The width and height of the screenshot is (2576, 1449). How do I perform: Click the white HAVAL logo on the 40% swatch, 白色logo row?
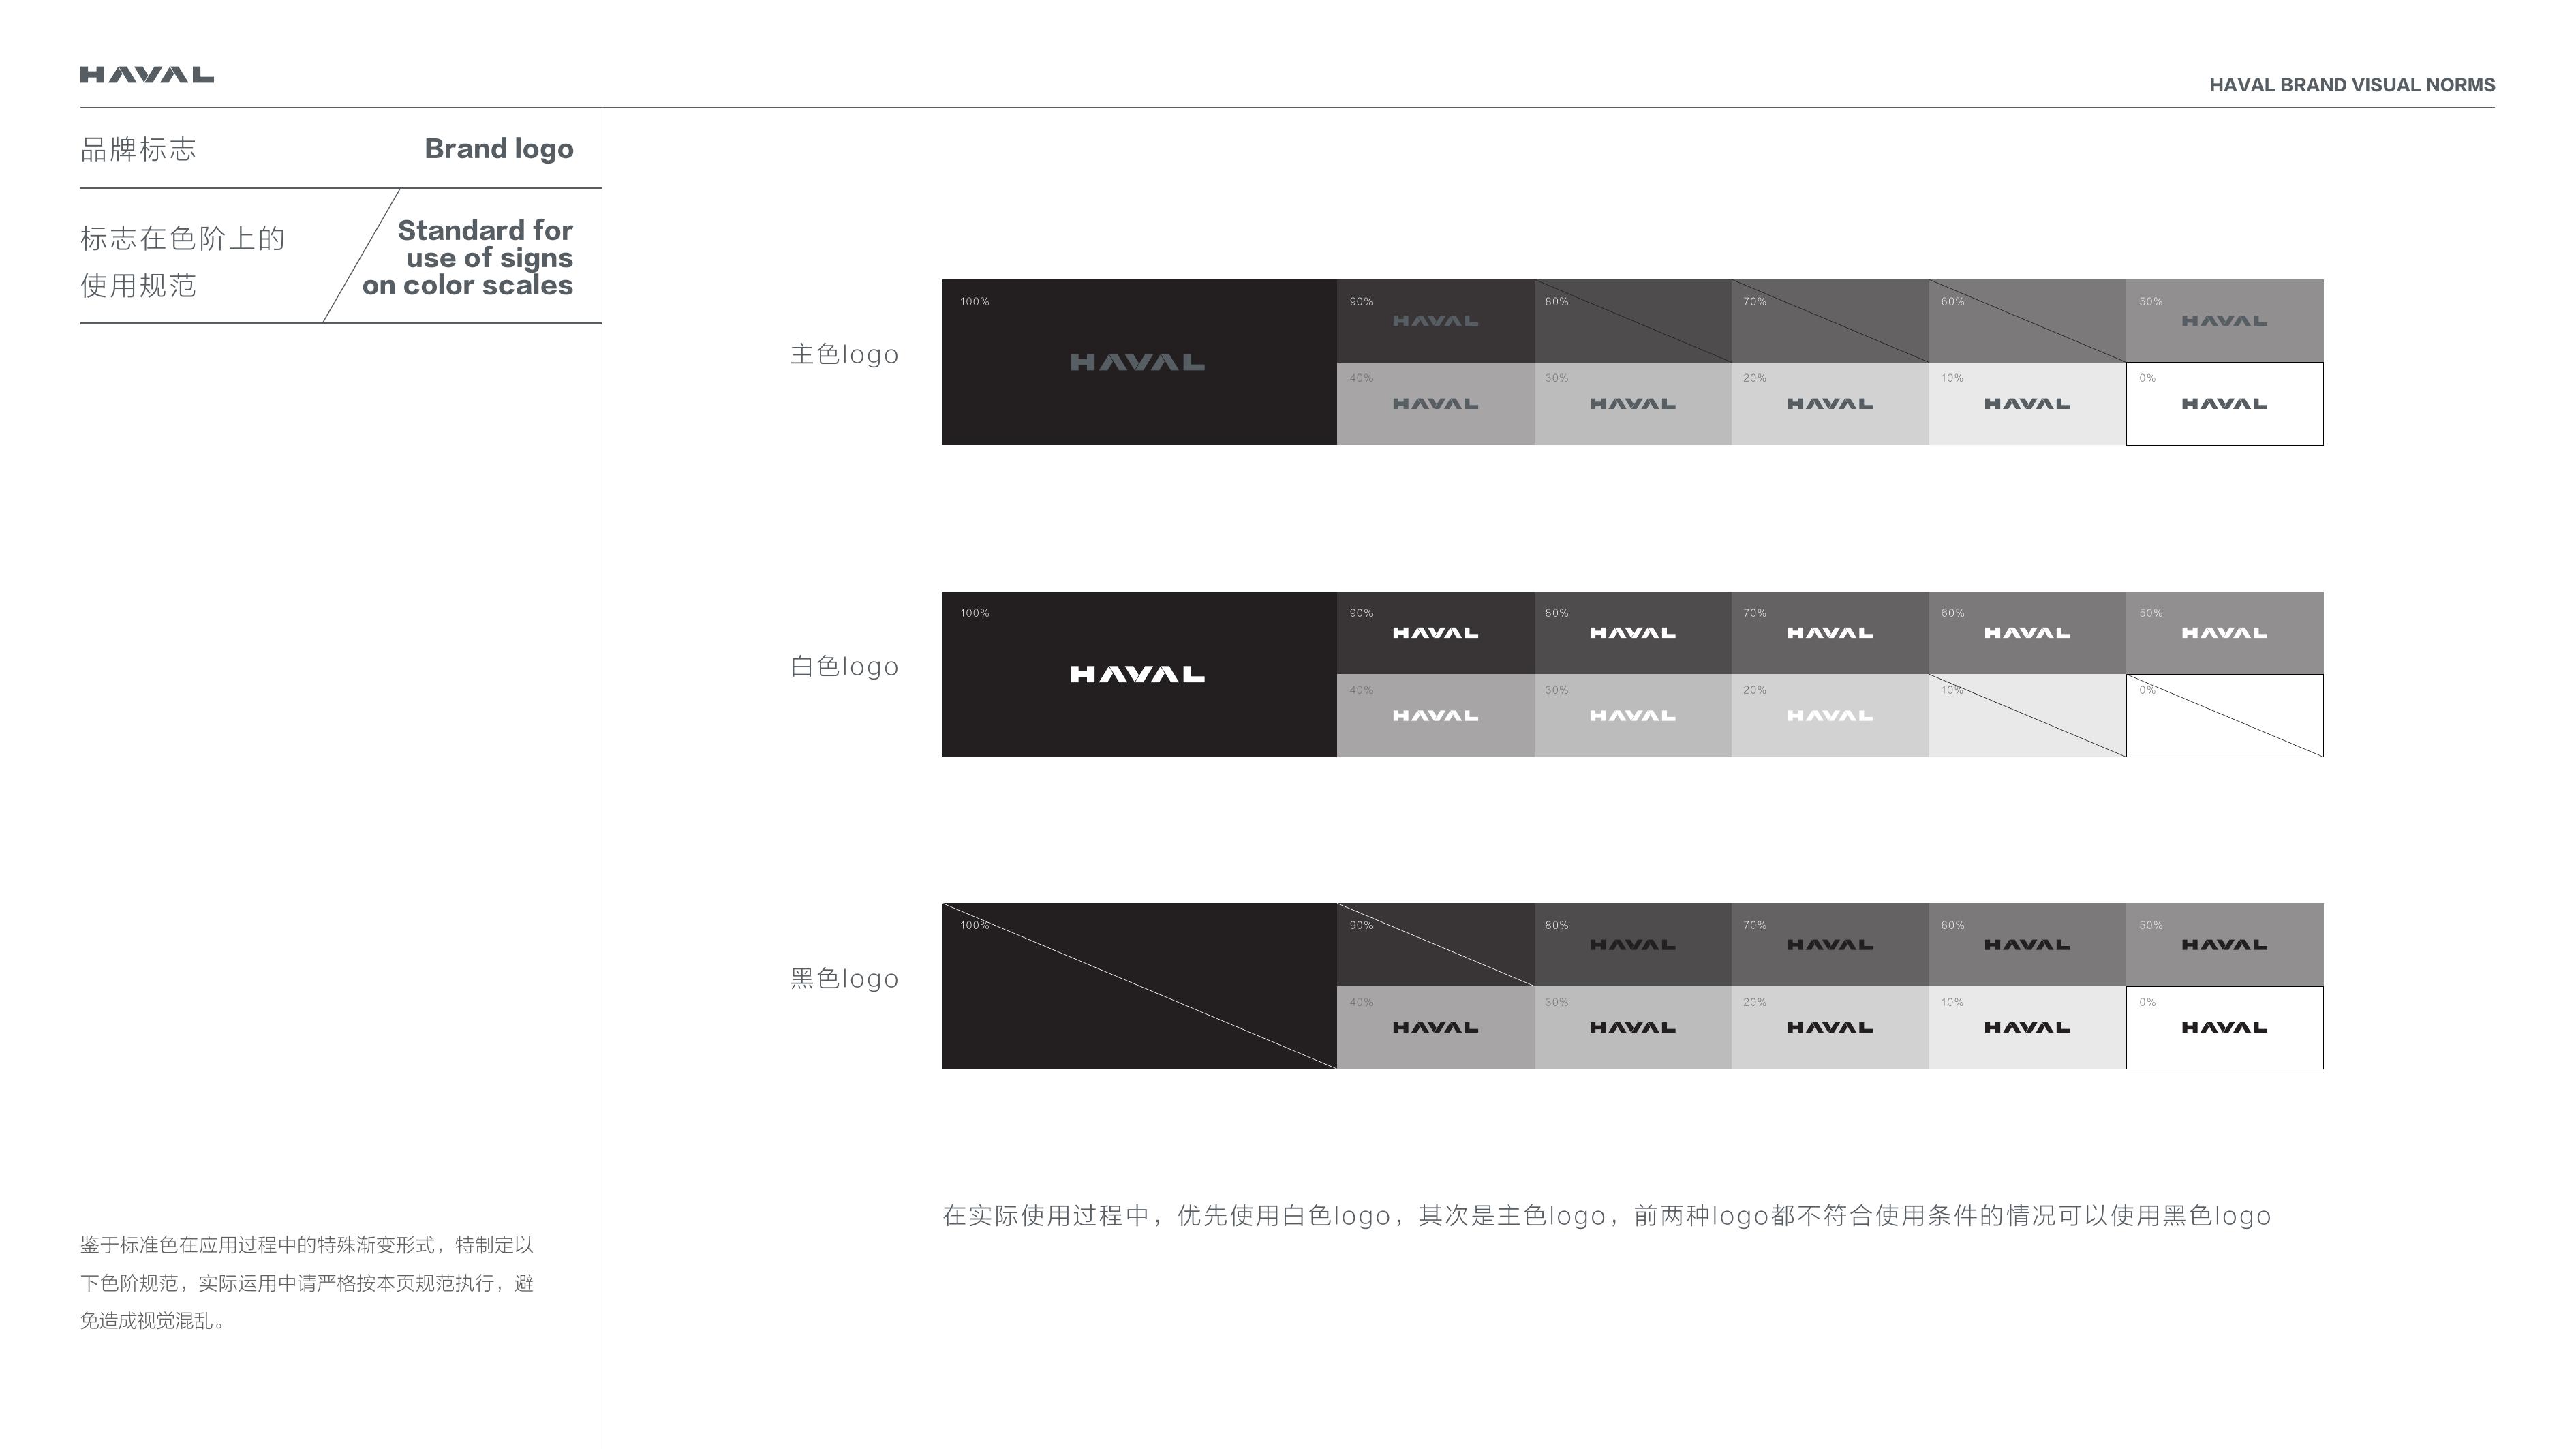pos(1435,716)
